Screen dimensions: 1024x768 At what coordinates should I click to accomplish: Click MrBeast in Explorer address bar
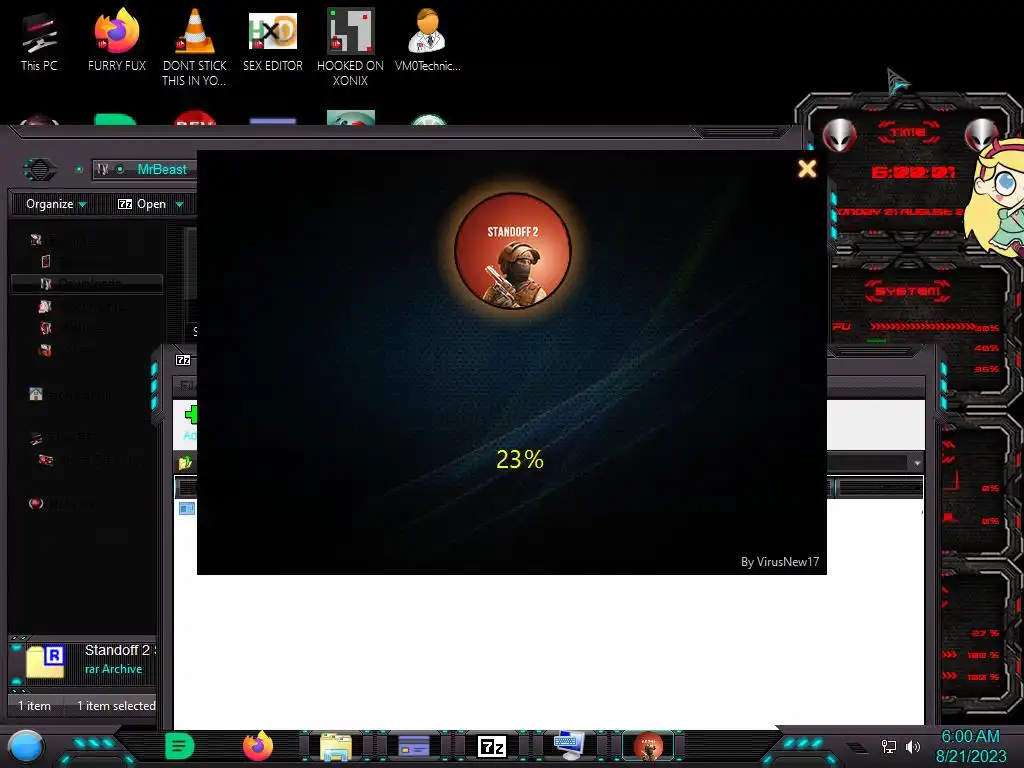click(x=162, y=169)
